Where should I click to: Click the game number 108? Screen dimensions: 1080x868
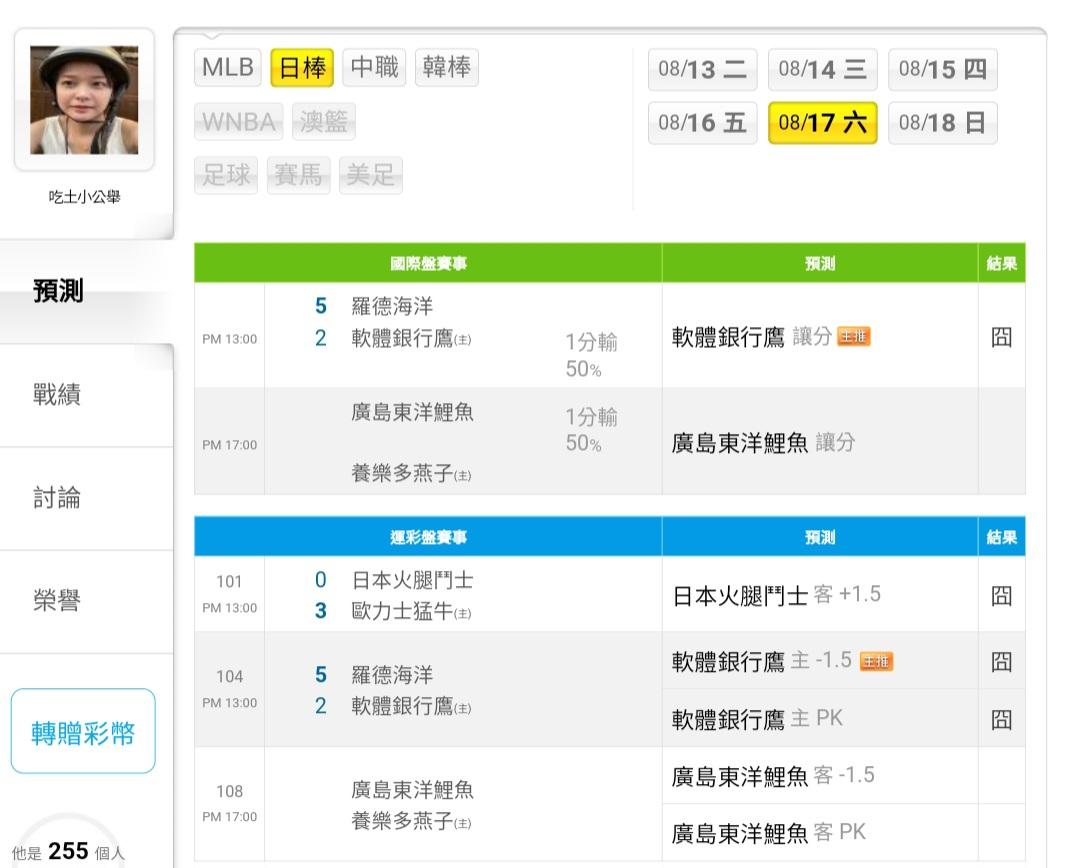229,791
